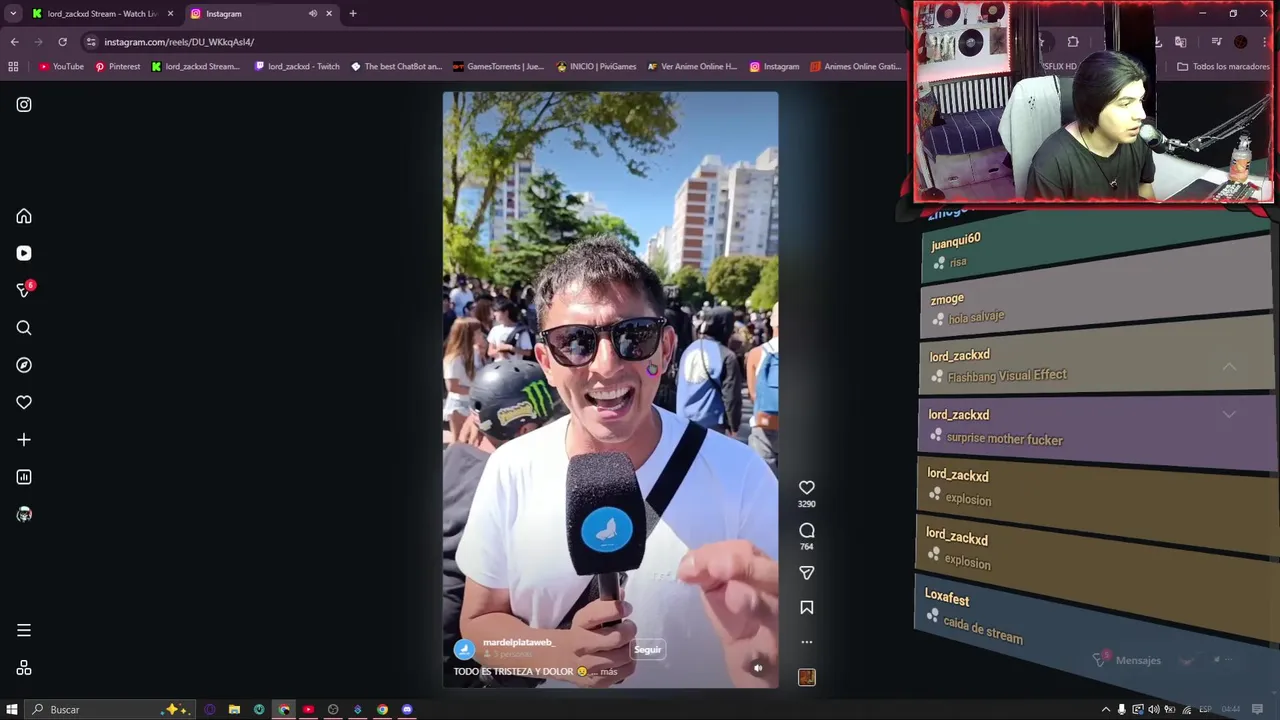Open 'The best ChatBot' bookmark

tap(396, 67)
